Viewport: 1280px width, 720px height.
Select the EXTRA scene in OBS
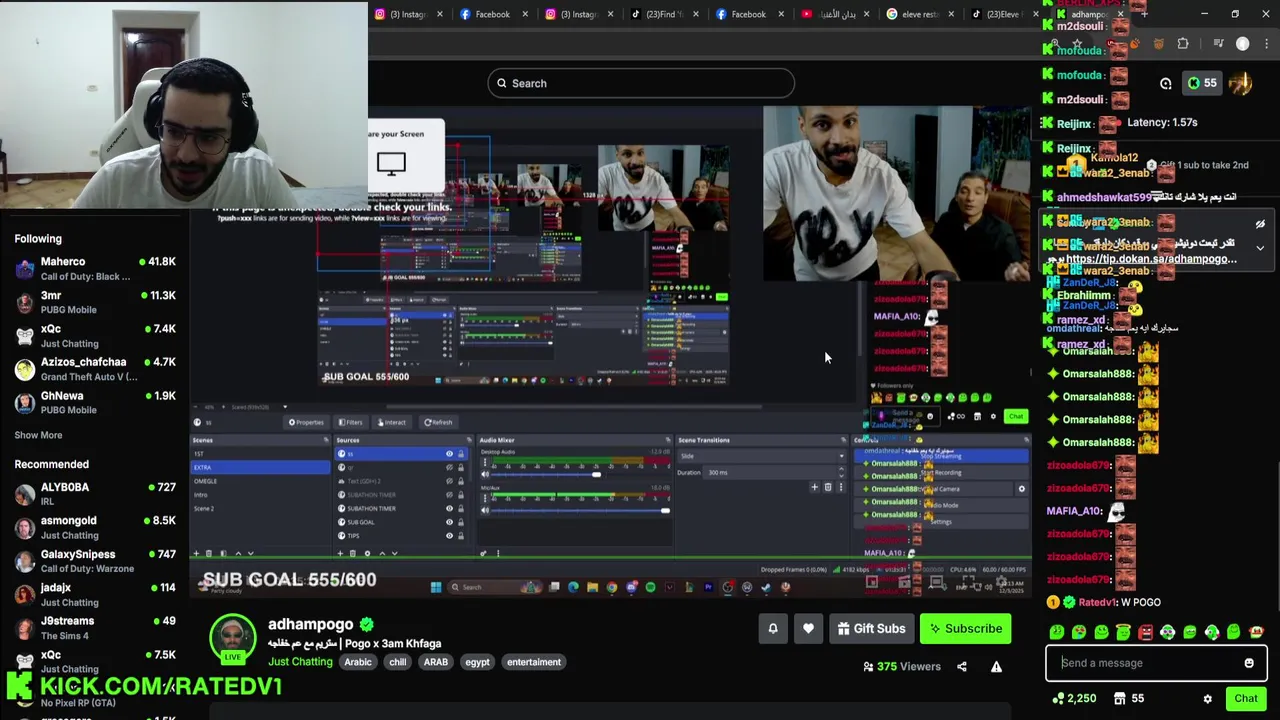coord(260,467)
